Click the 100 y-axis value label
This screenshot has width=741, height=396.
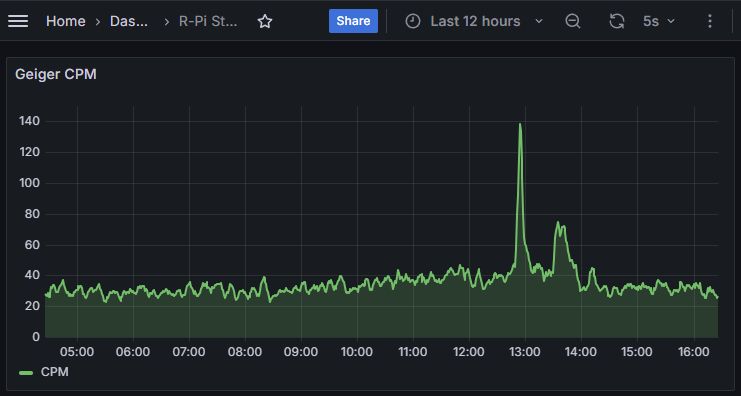pos(29,183)
